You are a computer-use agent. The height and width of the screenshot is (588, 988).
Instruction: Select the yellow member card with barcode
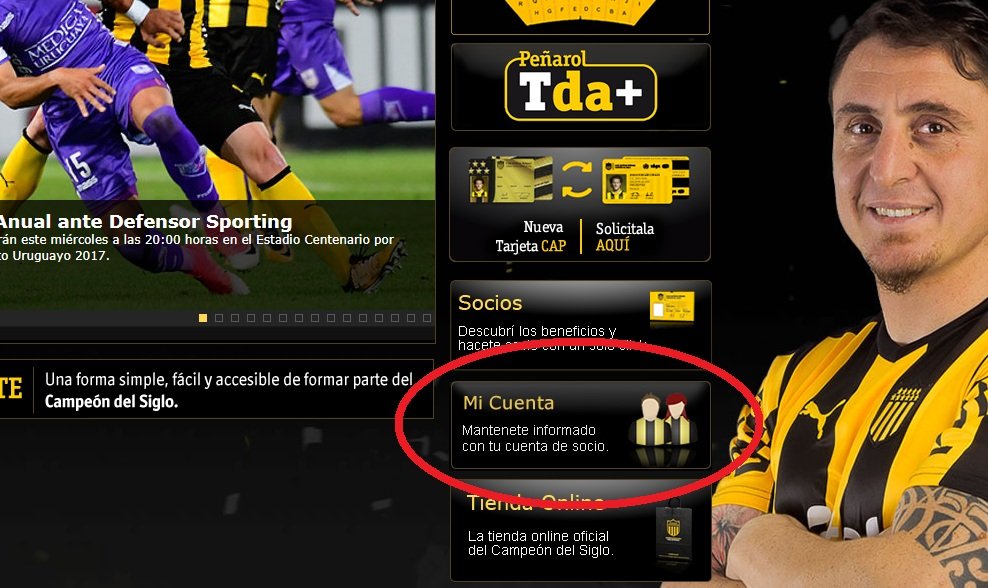[x=646, y=180]
